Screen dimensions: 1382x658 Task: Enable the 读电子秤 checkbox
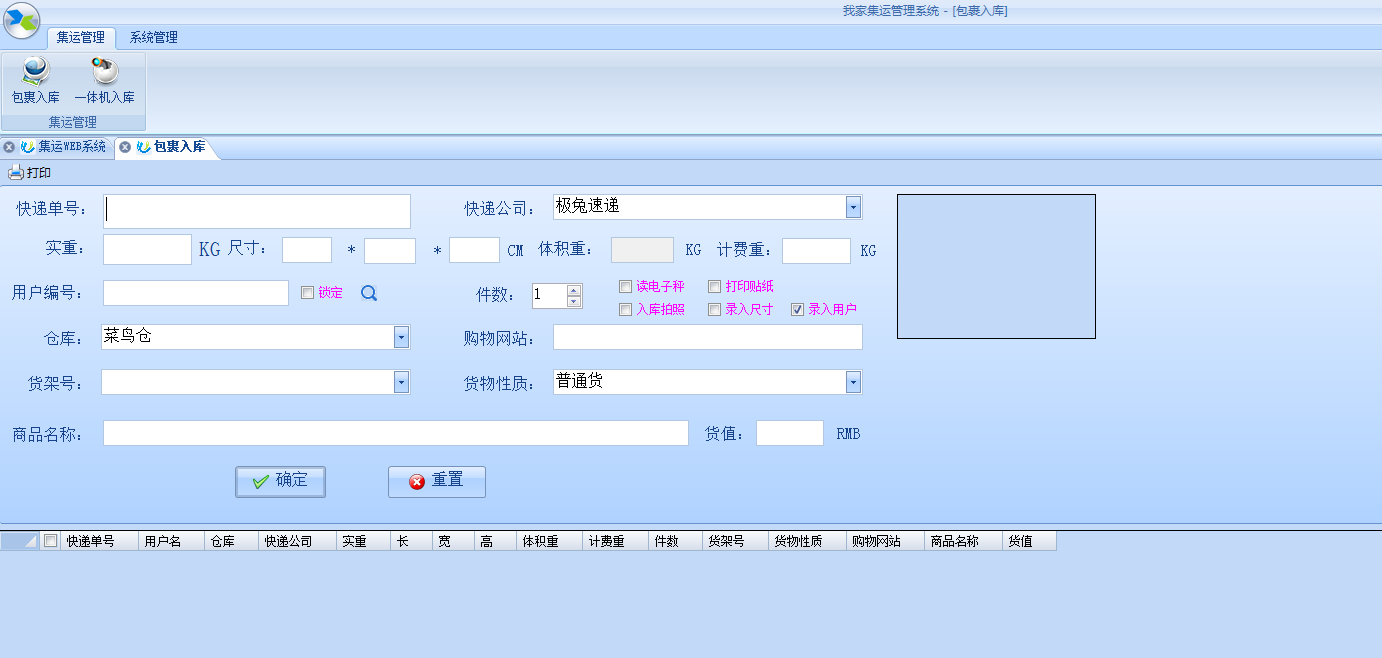click(x=626, y=287)
